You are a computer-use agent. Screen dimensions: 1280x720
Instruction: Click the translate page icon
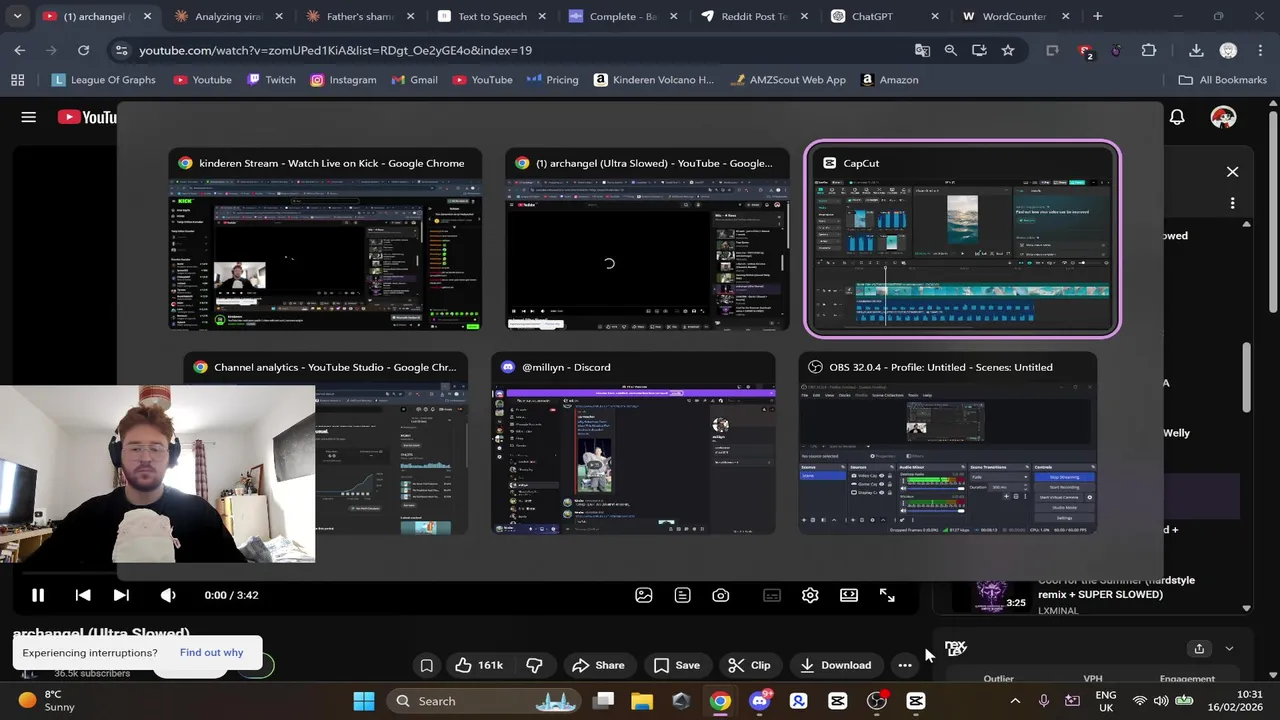pyautogui.click(x=922, y=50)
